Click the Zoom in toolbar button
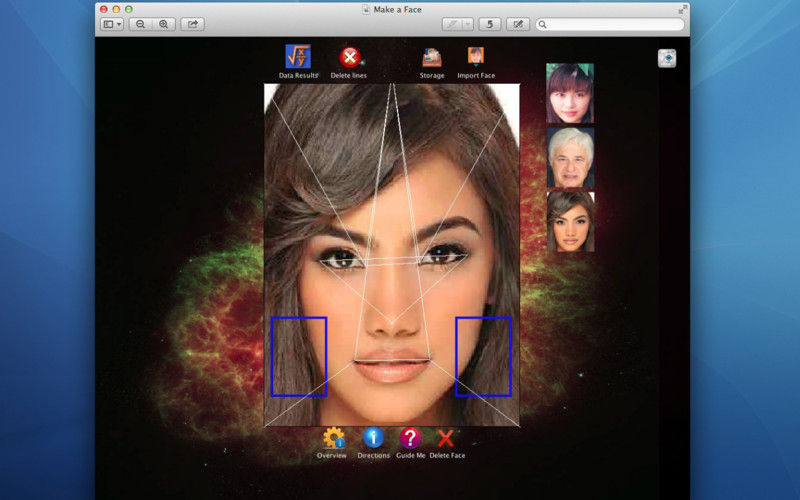800x500 pixels. coord(164,24)
